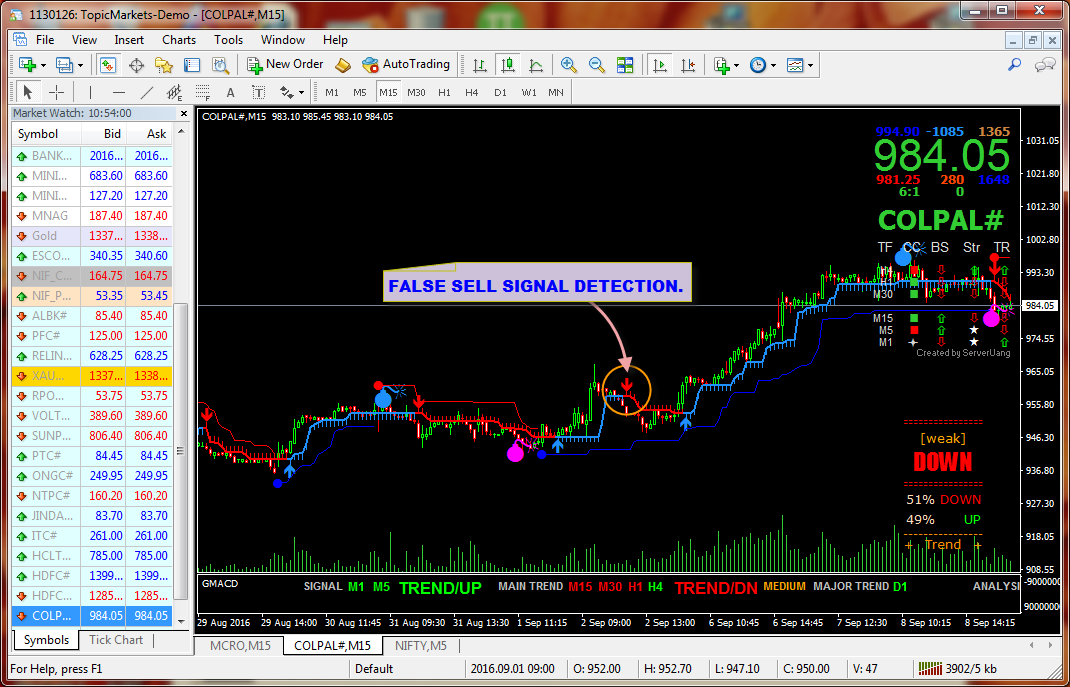Toggle the Market Watch panel icon

pyautogui.click(x=109, y=65)
